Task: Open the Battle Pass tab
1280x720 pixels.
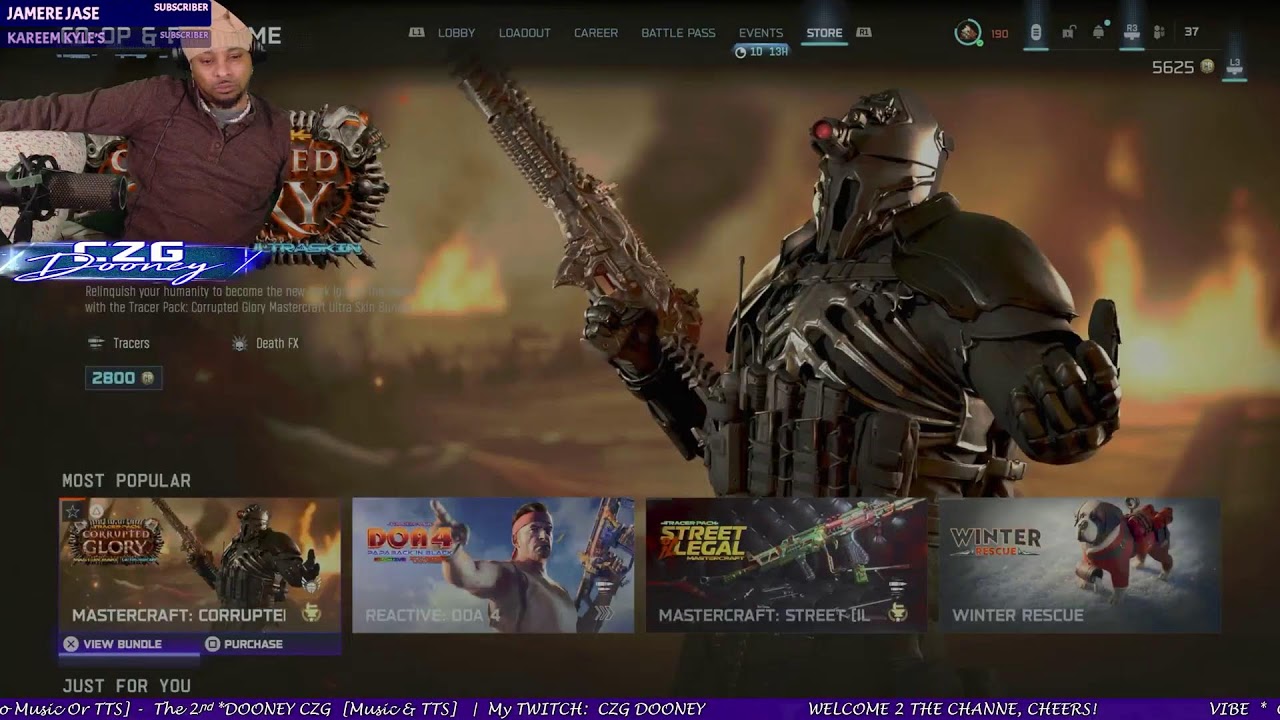Action: (x=678, y=33)
